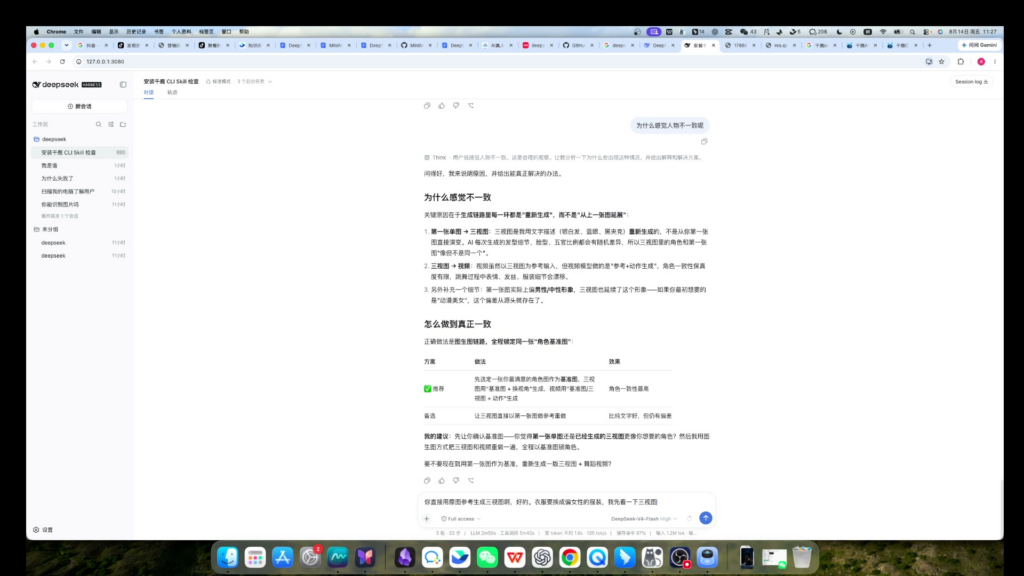Viewport: 1024px width, 576px height.
Task: Open the session 扫描我的电脑了解用户
Action: tap(80, 191)
